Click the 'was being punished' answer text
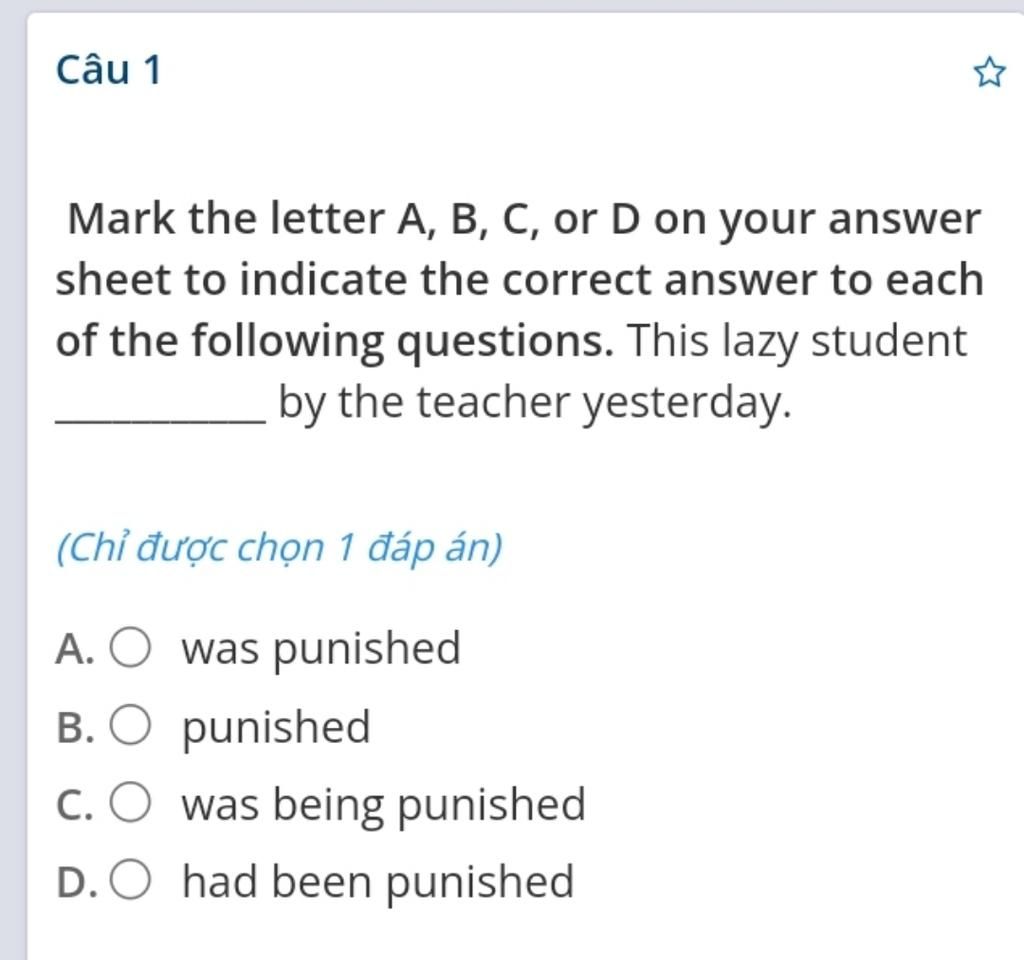This screenshot has height=960, width=1024. coord(383,805)
